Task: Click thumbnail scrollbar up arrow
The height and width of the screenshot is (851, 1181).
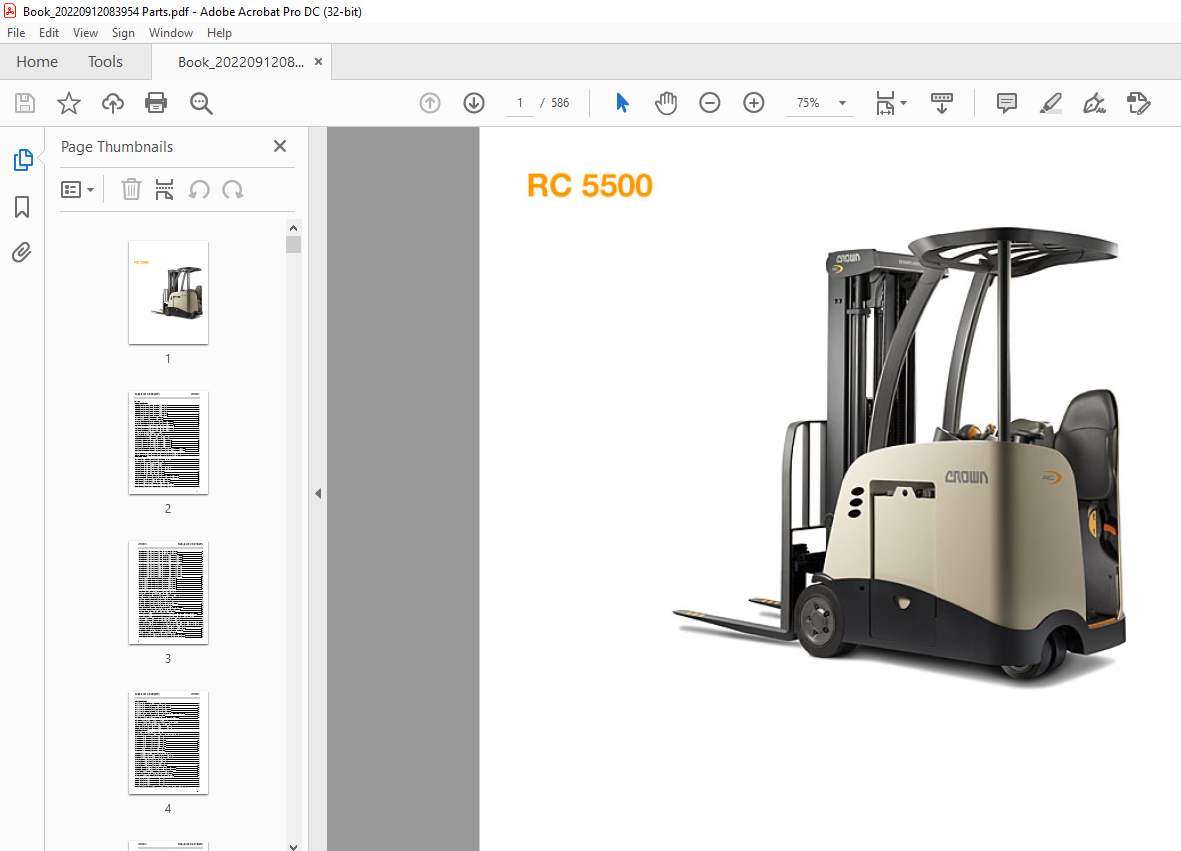Action: [x=294, y=227]
